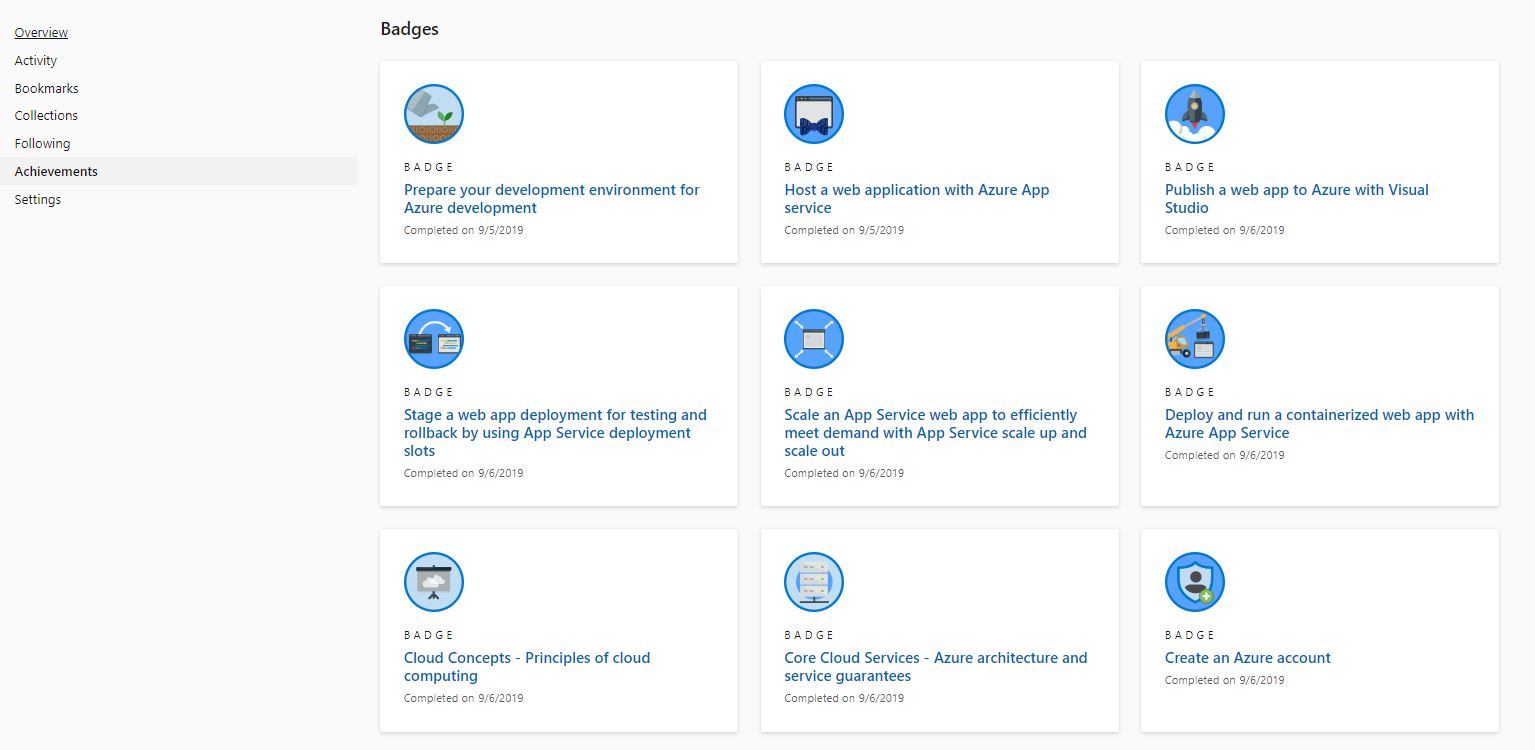Switch to the Following page

pyautogui.click(x=42, y=144)
